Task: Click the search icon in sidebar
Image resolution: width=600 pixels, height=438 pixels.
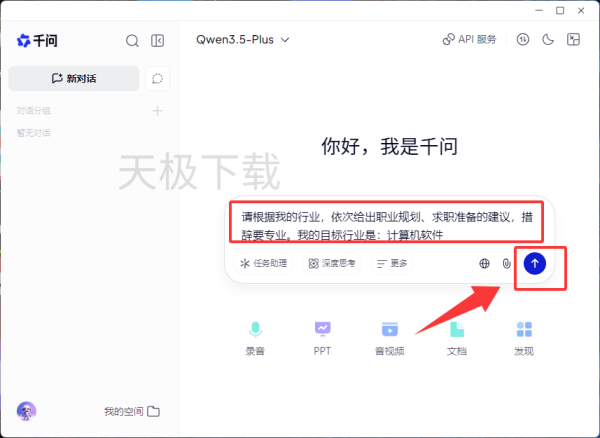Action: 132,41
